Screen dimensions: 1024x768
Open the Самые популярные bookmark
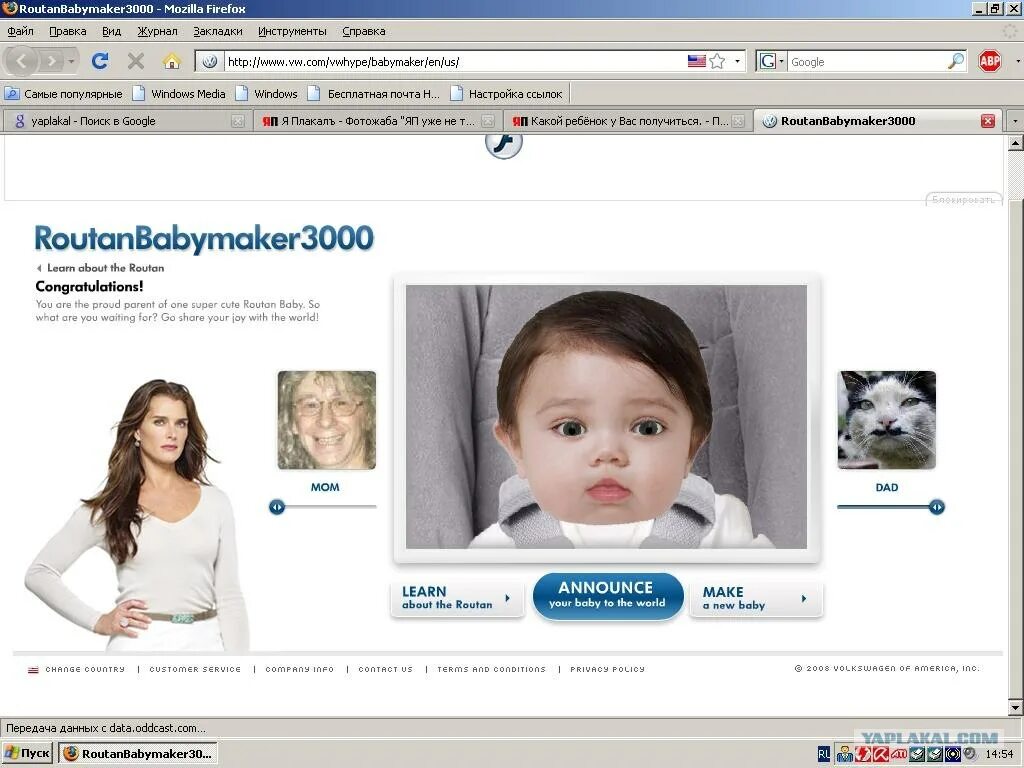[64, 93]
